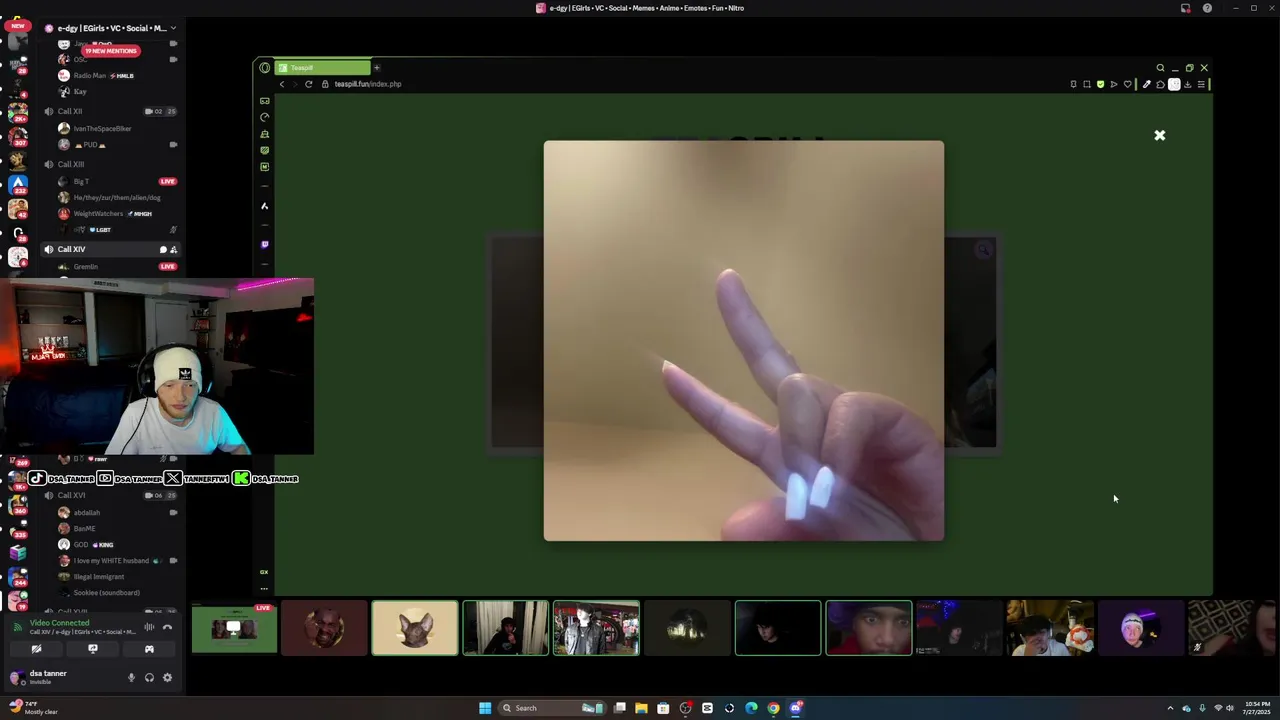Select the Teaspill browser tab

tap(322, 68)
